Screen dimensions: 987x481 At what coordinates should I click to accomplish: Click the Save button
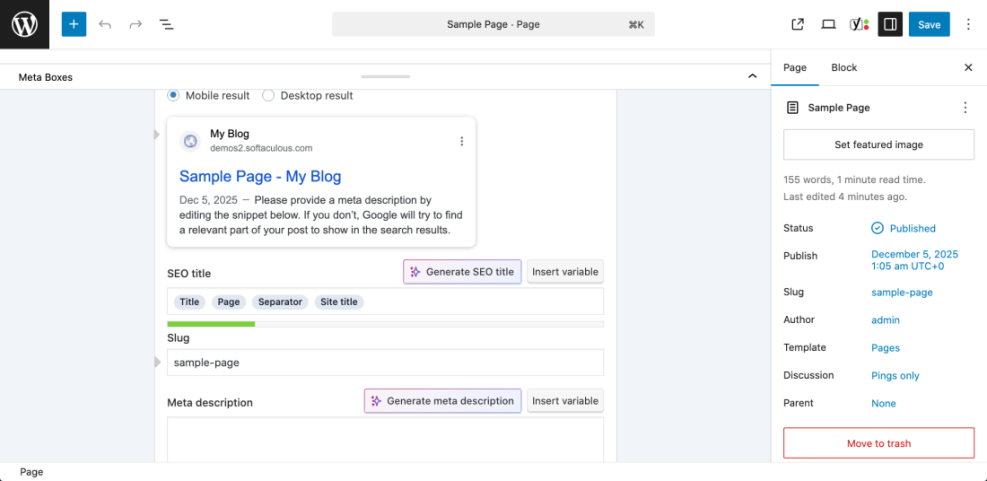click(928, 25)
